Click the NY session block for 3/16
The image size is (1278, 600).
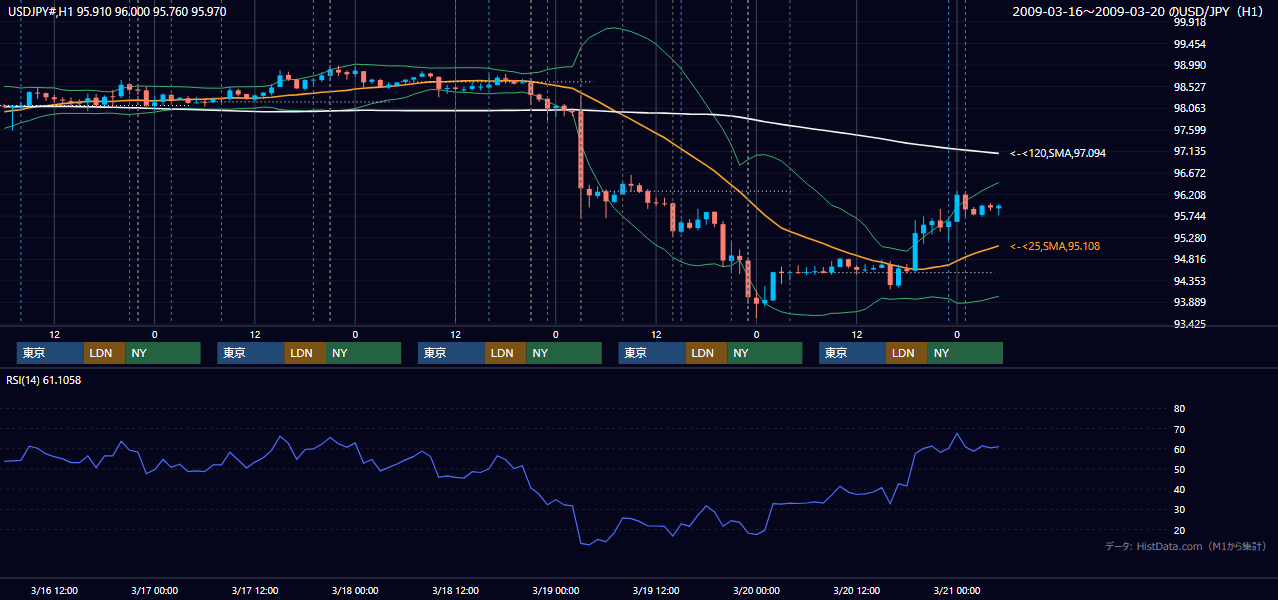pos(163,353)
